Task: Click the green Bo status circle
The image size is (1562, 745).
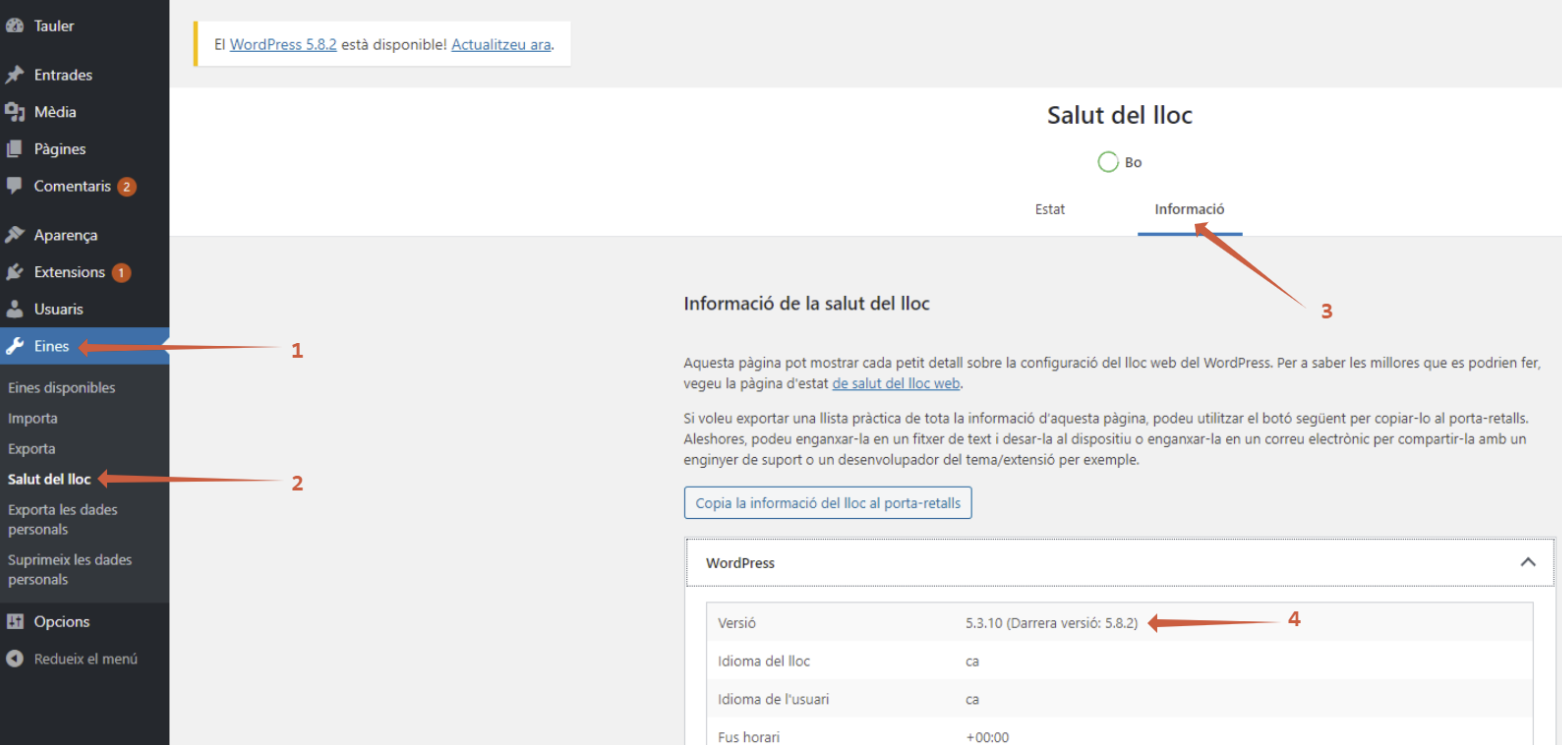Action: click(1108, 162)
